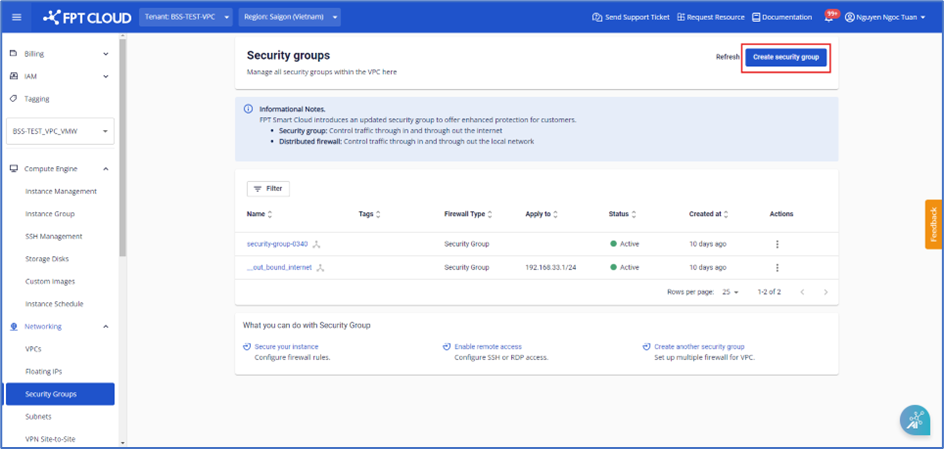944x449 pixels.
Task: Collapse the Networking sidebar section
Action: [106, 326]
